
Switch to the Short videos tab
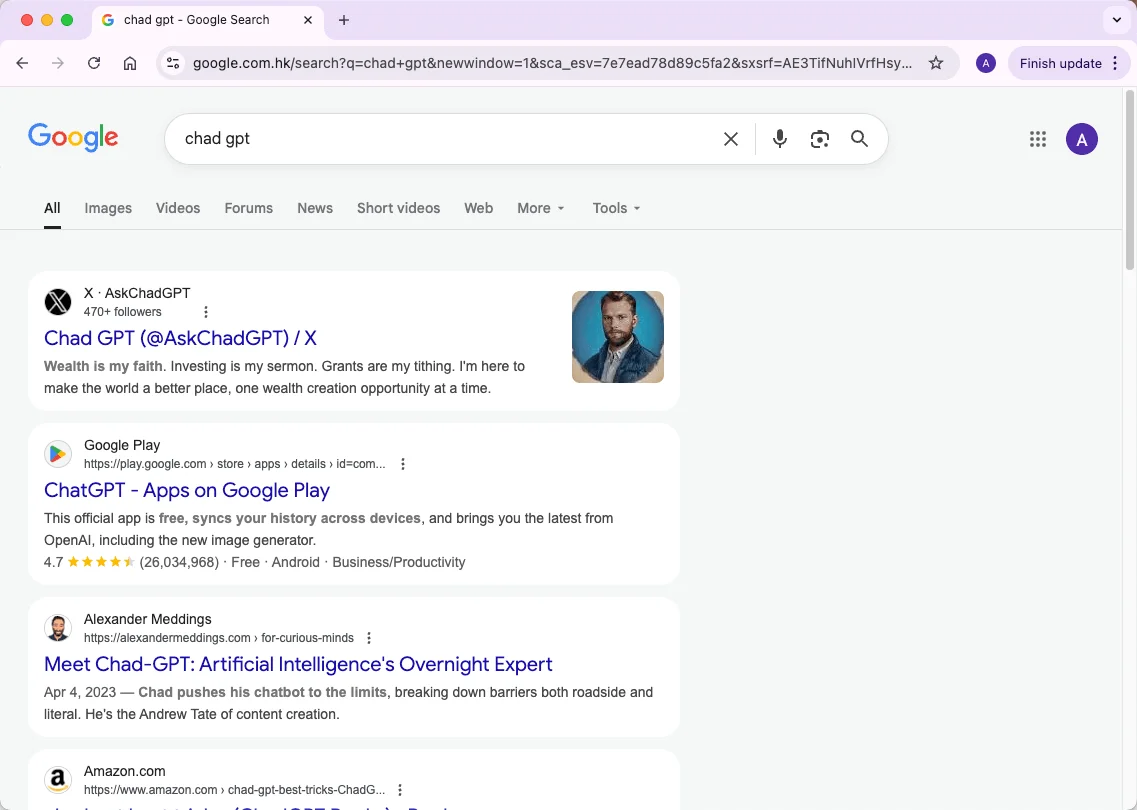pos(398,208)
